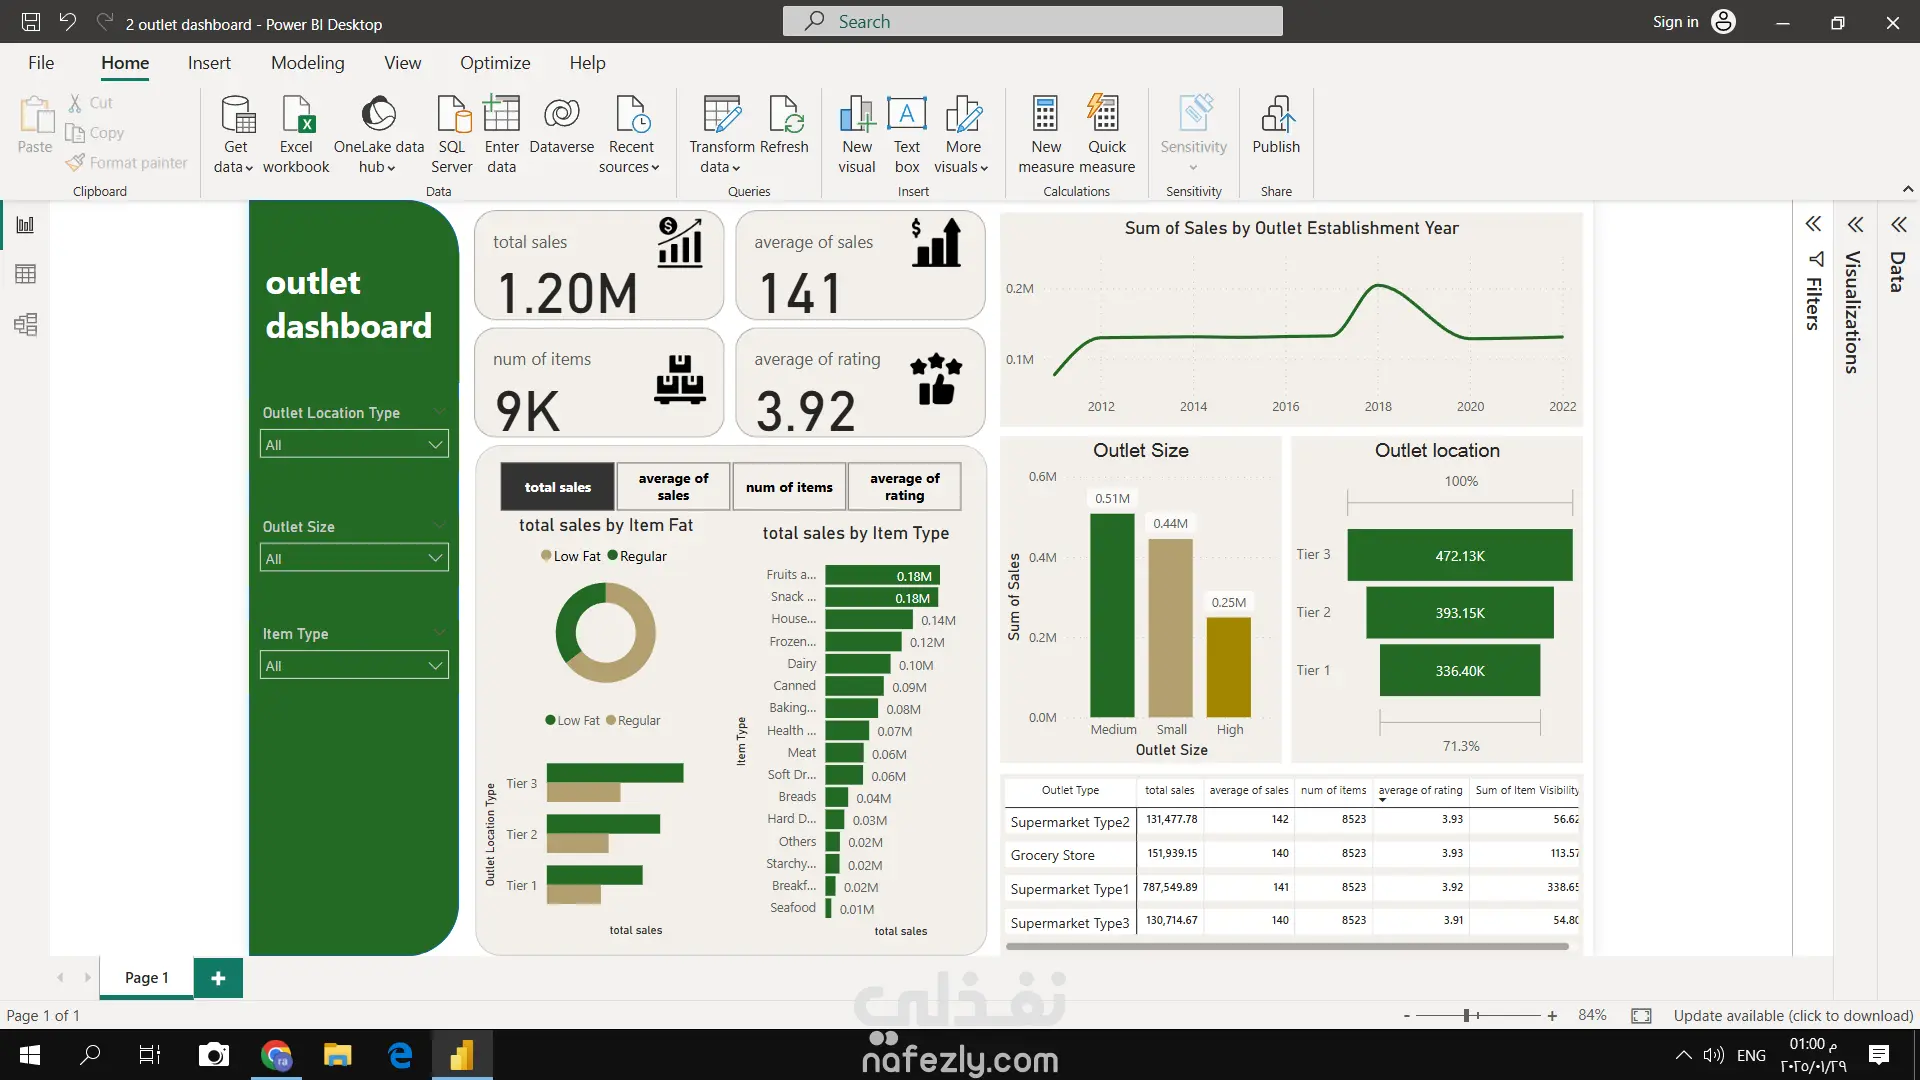This screenshot has height=1080, width=1920.
Task: Open the Modeling ribbon tab
Action: point(307,63)
